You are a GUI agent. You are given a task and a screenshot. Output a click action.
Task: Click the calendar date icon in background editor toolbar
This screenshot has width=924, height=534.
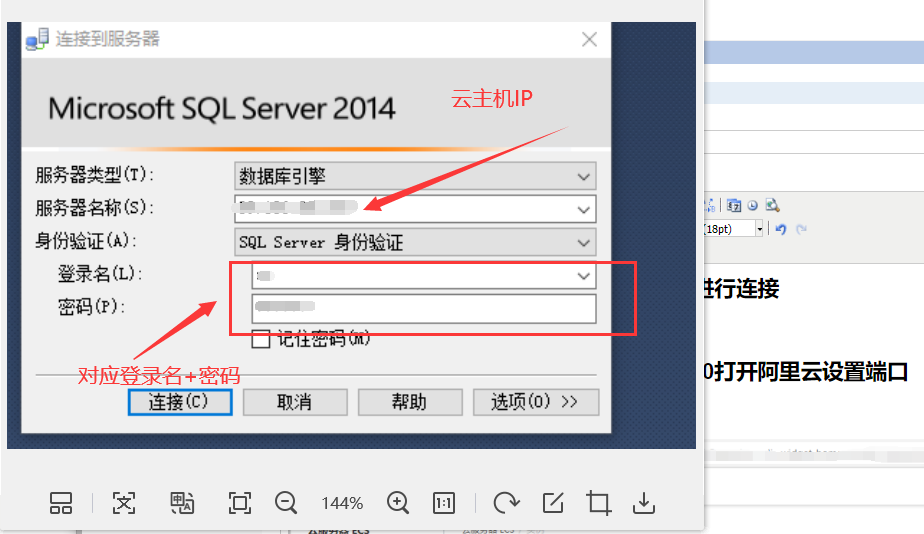click(x=734, y=205)
